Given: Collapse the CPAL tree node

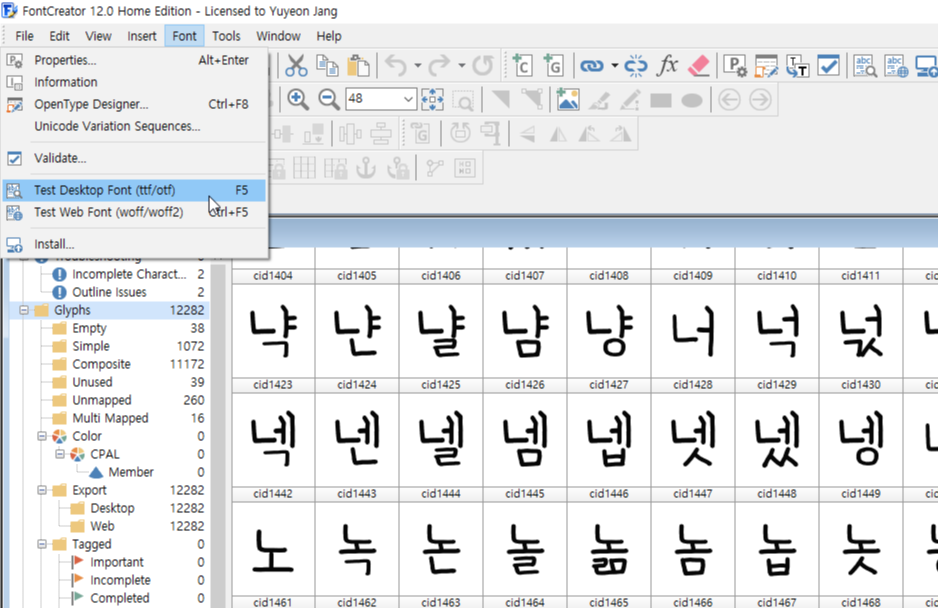Looking at the screenshot, I should tap(60, 454).
